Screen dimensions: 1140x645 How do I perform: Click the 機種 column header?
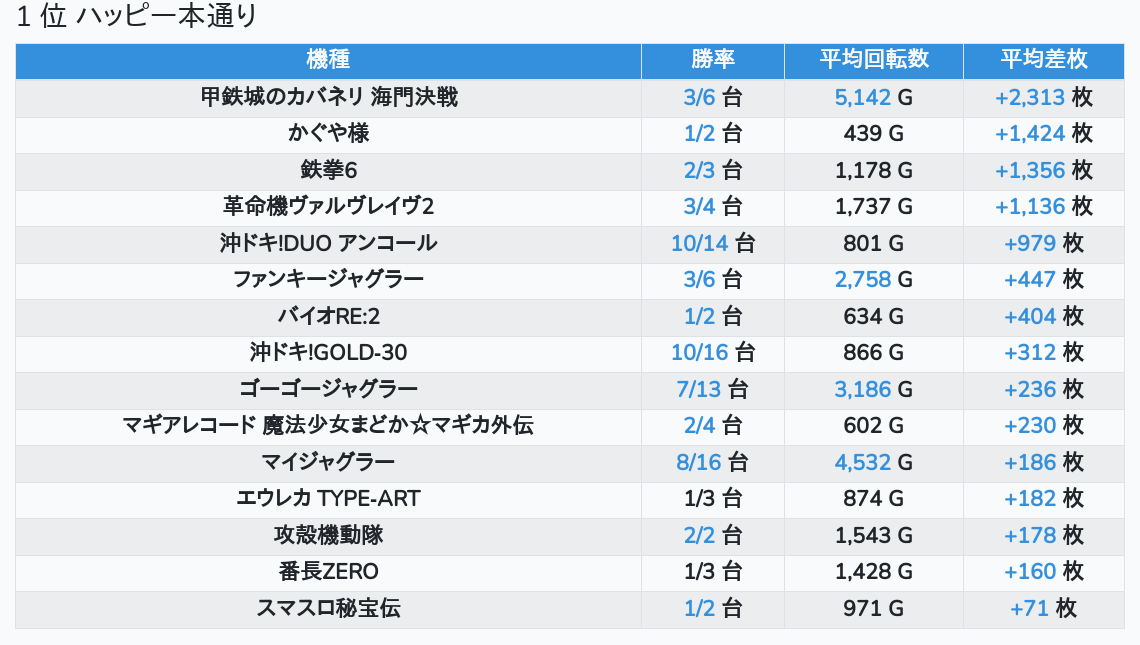[x=328, y=60]
